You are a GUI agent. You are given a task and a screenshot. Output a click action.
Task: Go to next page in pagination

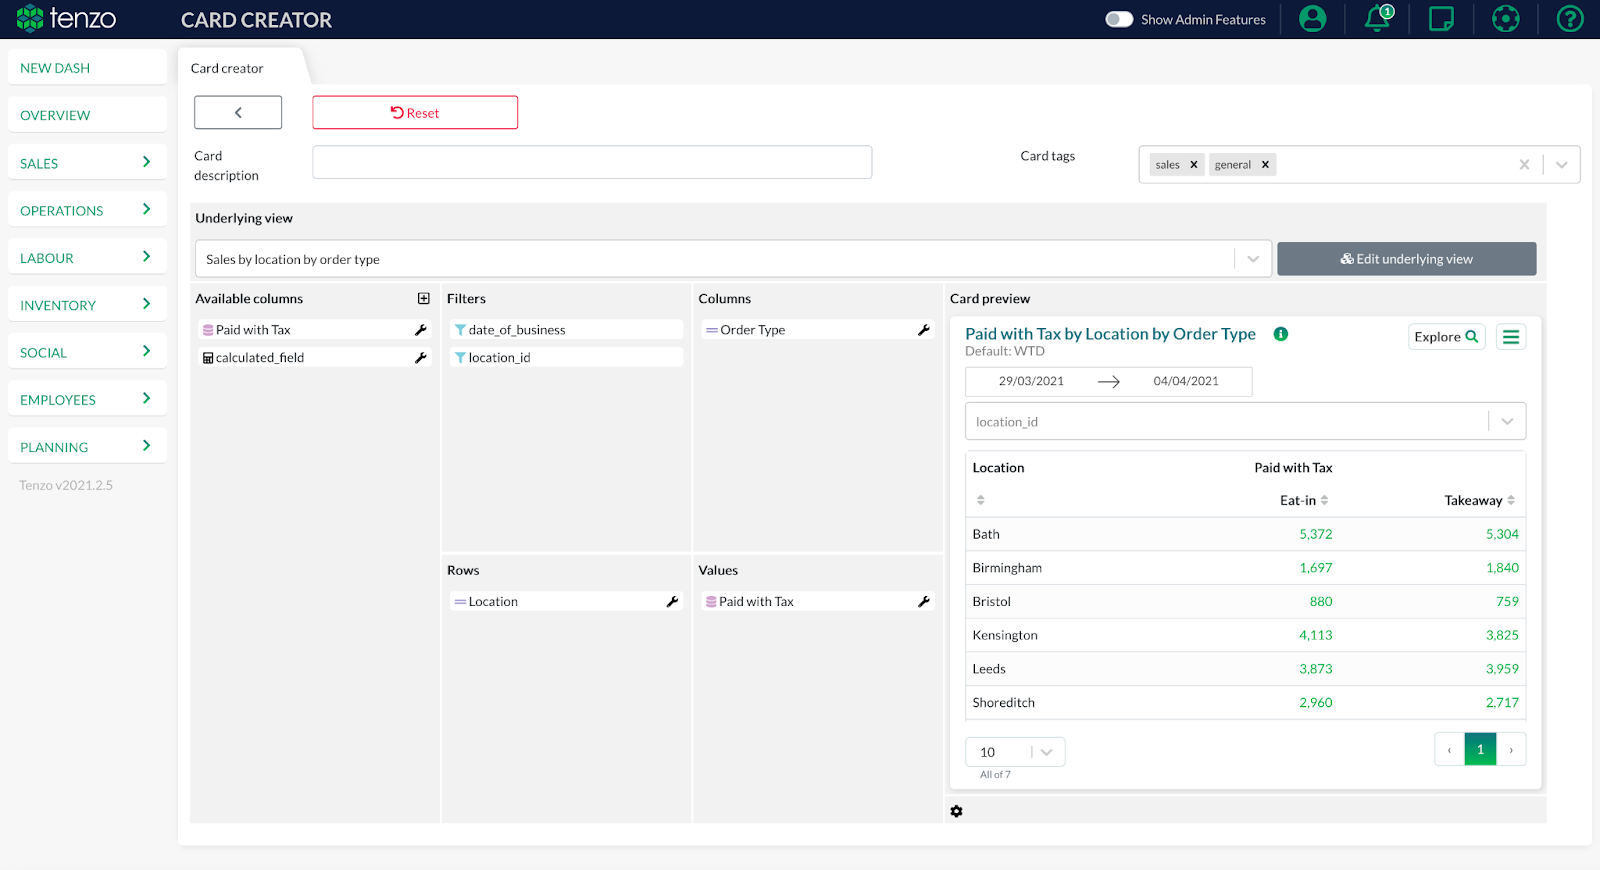pyautogui.click(x=1511, y=750)
